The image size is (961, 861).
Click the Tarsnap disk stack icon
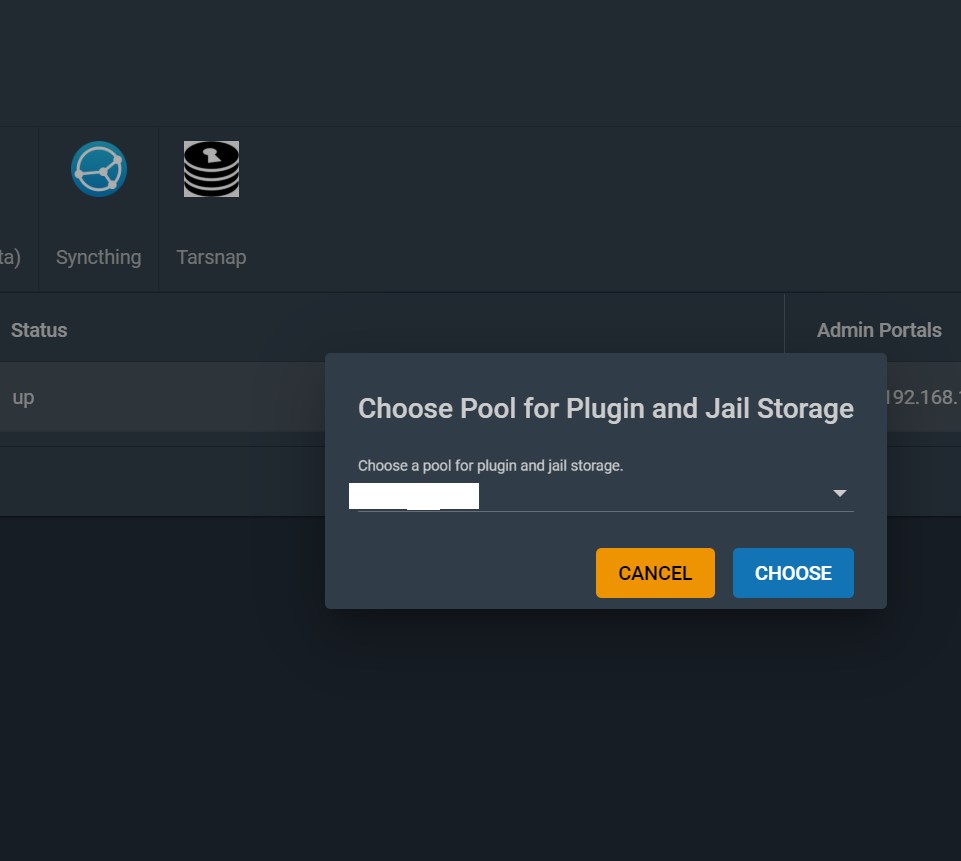[x=211, y=169]
